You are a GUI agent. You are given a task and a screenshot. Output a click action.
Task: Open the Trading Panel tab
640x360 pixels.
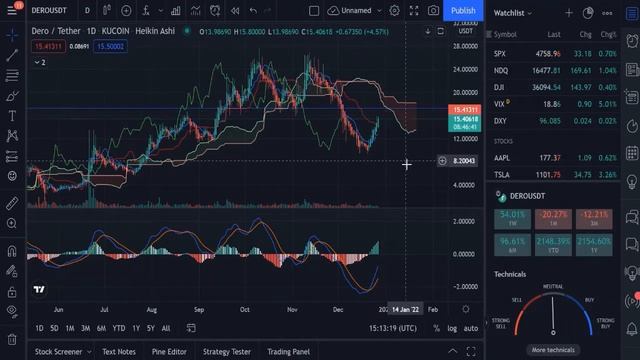point(289,352)
